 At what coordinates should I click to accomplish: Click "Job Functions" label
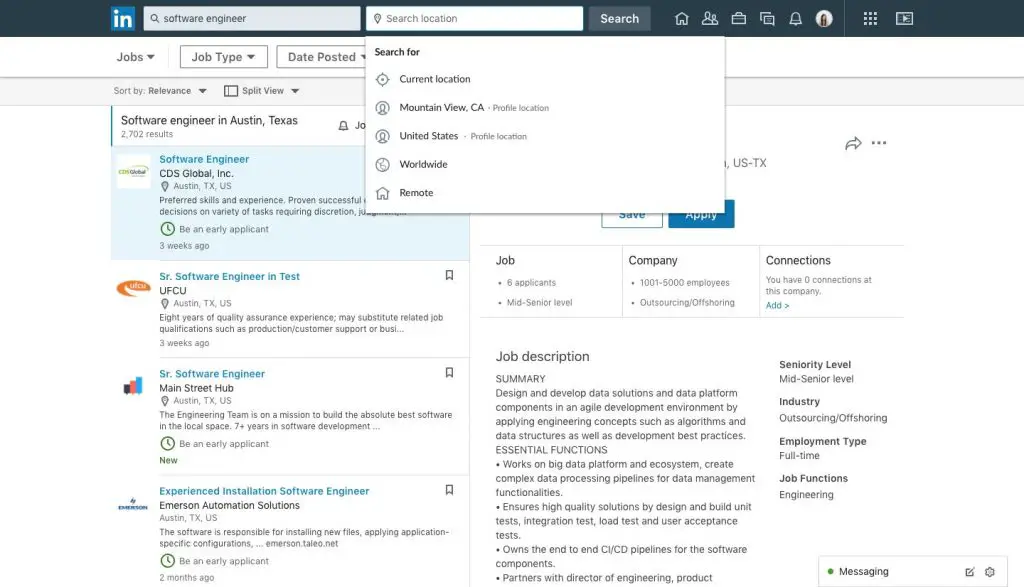point(813,479)
